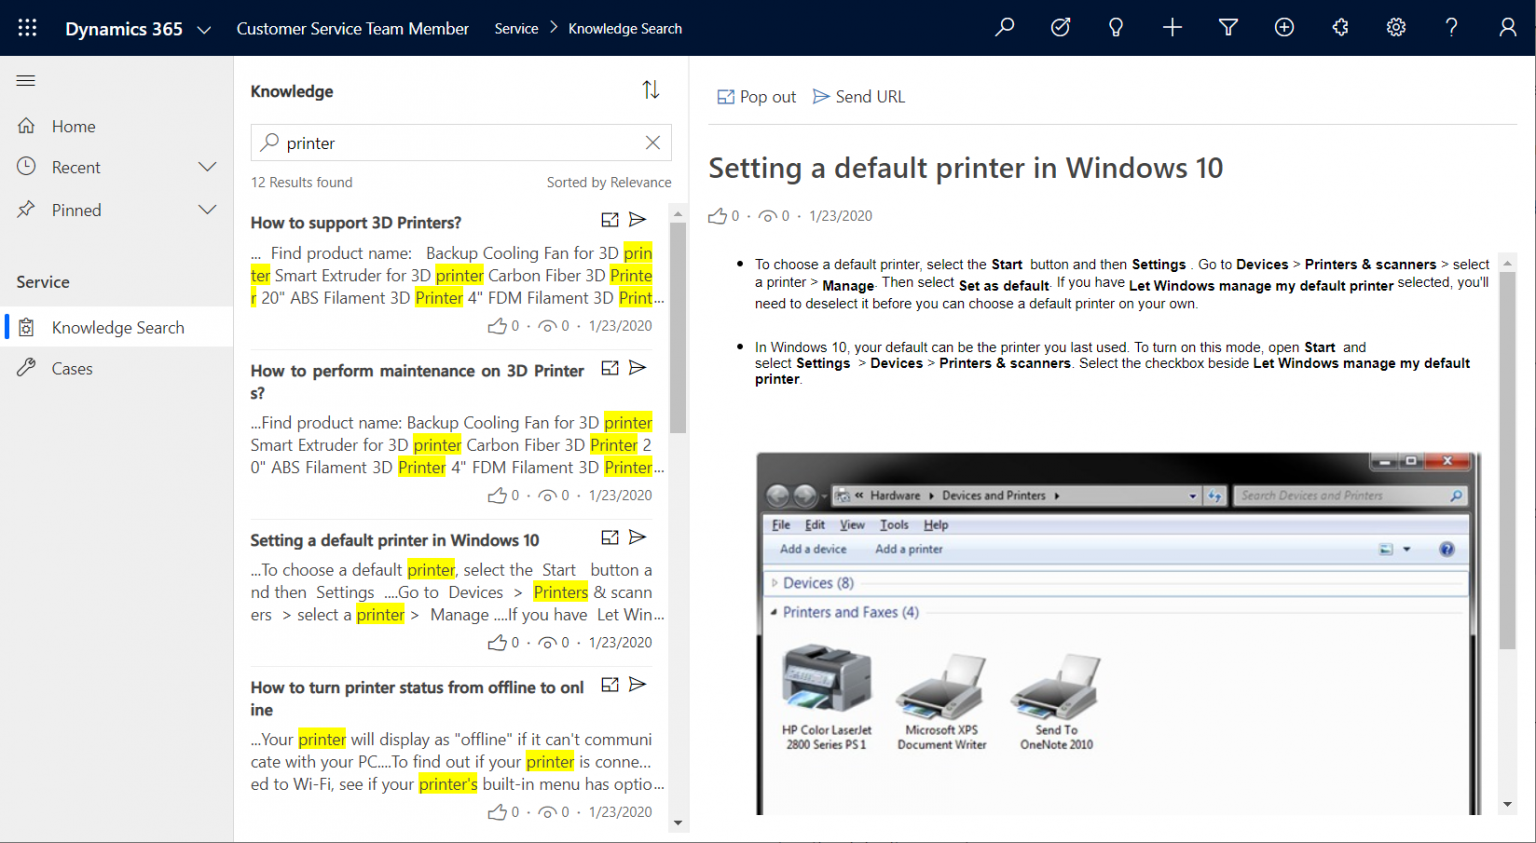Pop out the 3D Printers support article
The width and height of the screenshot is (1536, 843).
pyautogui.click(x=610, y=220)
